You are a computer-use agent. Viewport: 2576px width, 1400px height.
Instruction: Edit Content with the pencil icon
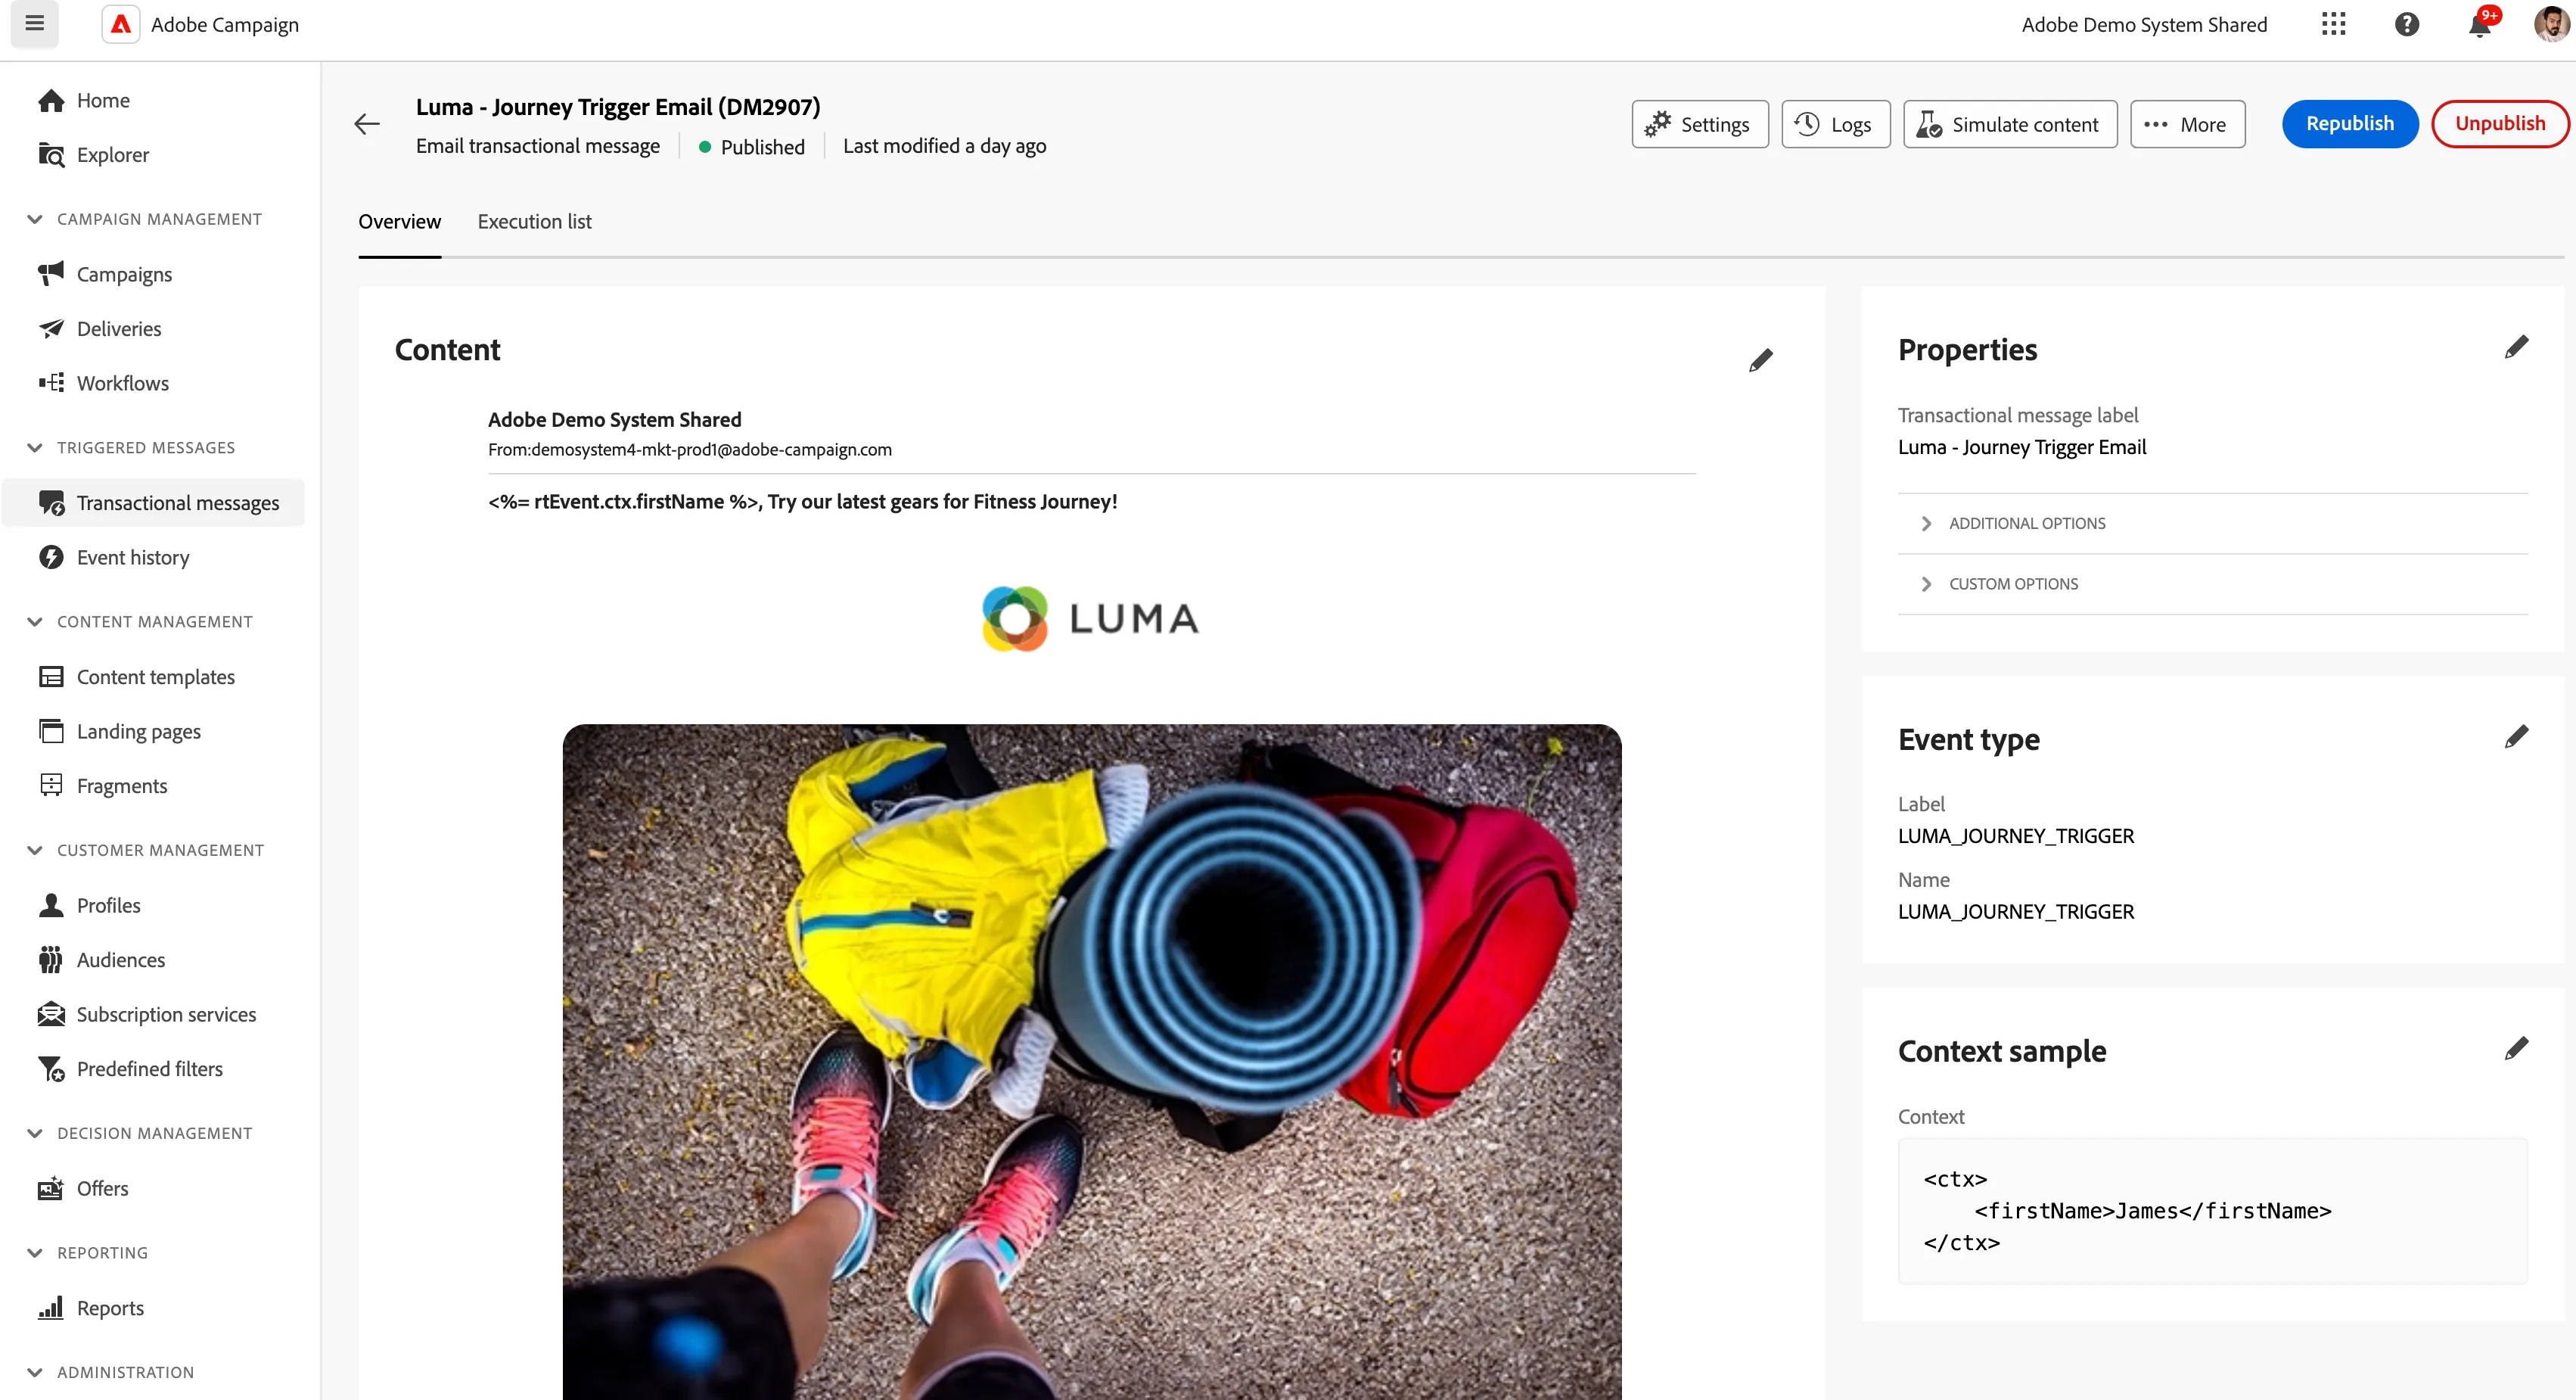coord(1761,360)
